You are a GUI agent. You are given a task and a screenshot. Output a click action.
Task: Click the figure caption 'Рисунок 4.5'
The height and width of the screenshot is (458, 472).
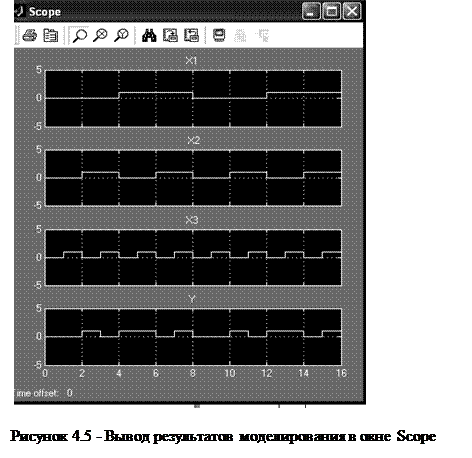51,436
